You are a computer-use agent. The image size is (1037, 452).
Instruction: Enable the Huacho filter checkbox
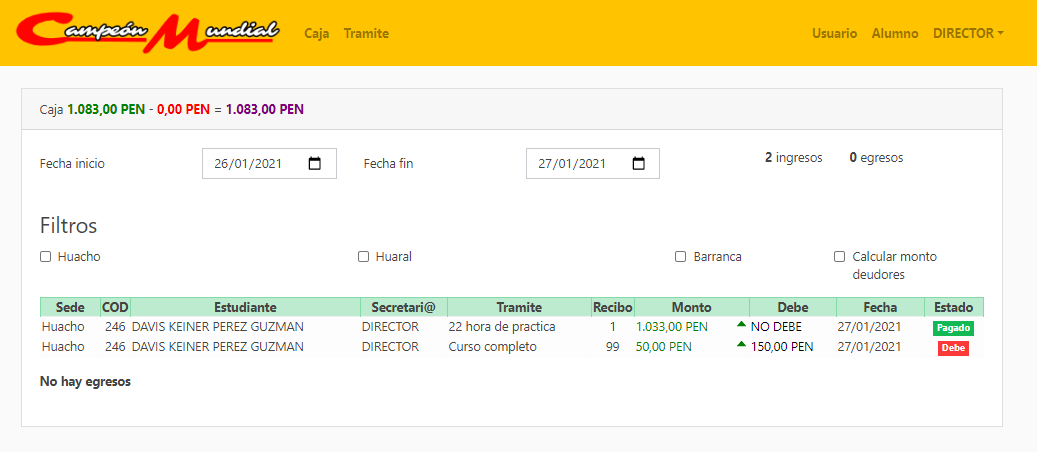pyautogui.click(x=46, y=257)
